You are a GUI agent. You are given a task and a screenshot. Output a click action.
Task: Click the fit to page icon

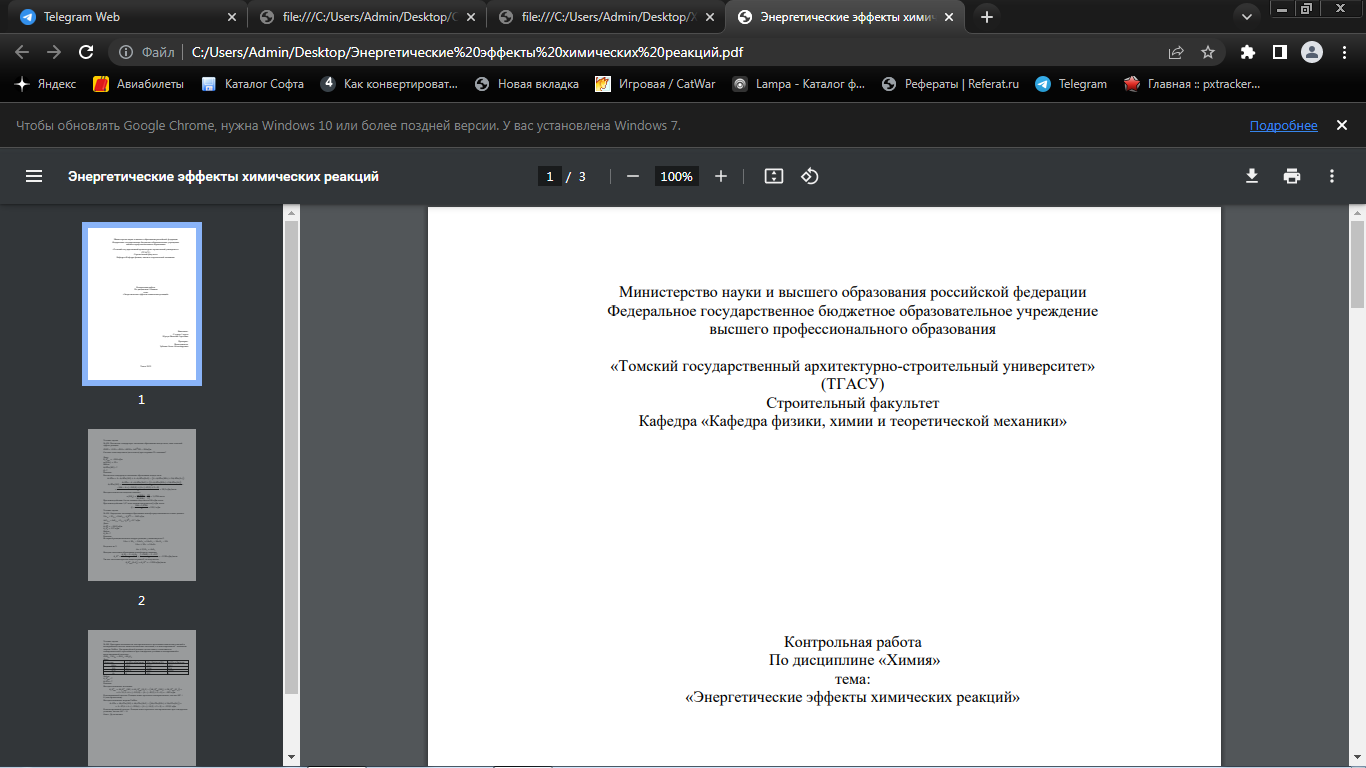coord(773,176)
